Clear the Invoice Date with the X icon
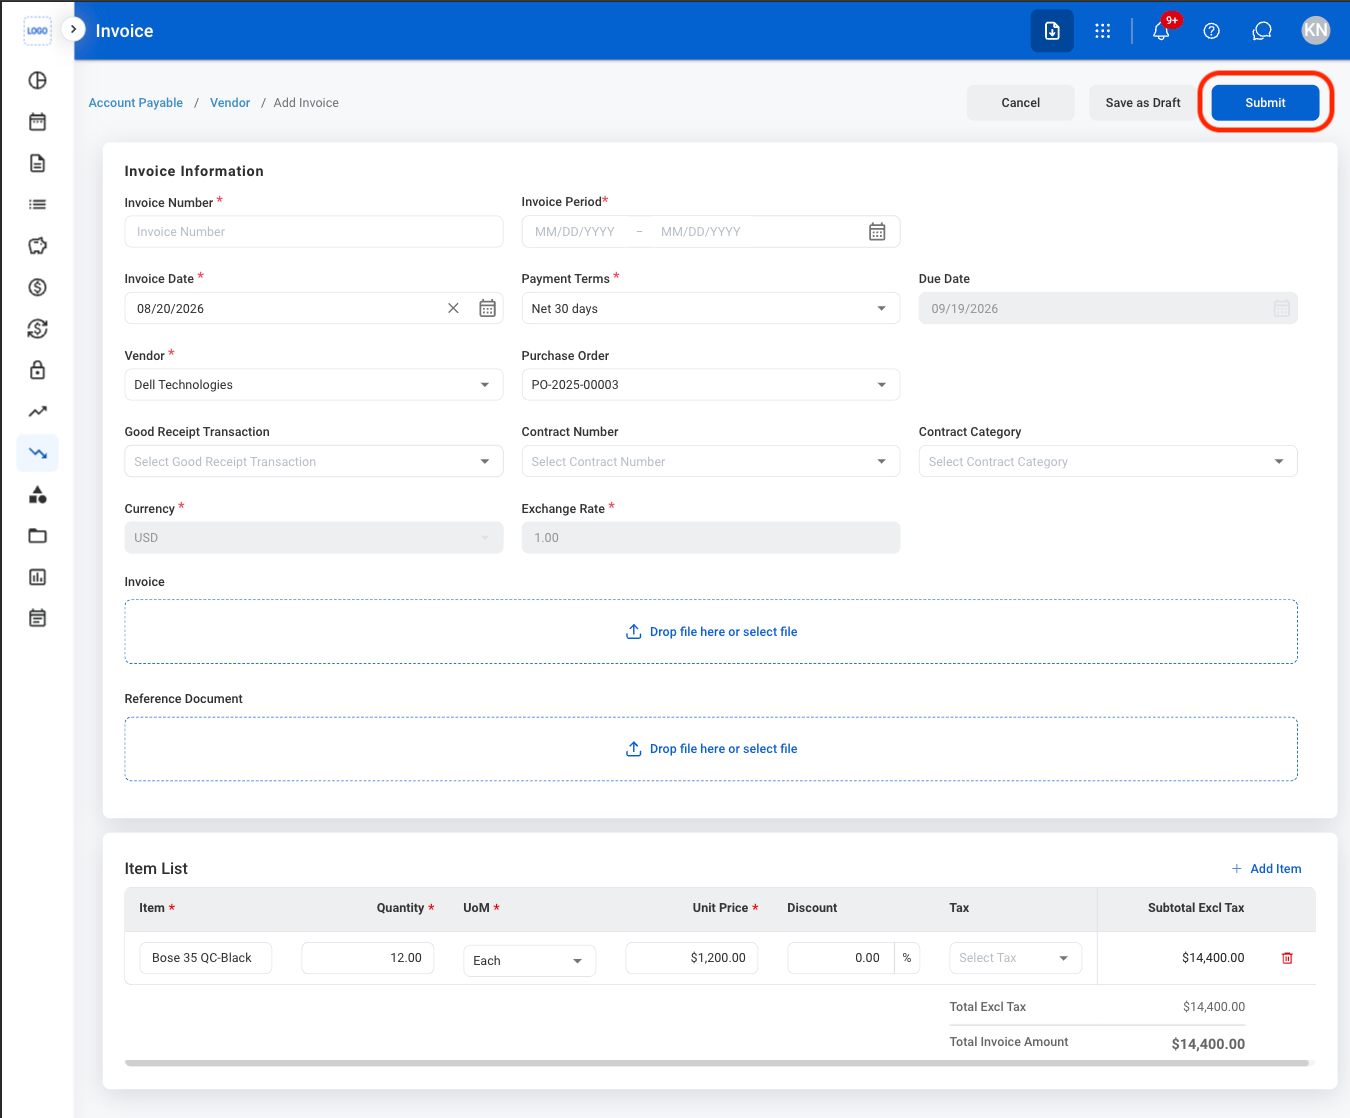Screen dimensions: 1350x1118 453,308
